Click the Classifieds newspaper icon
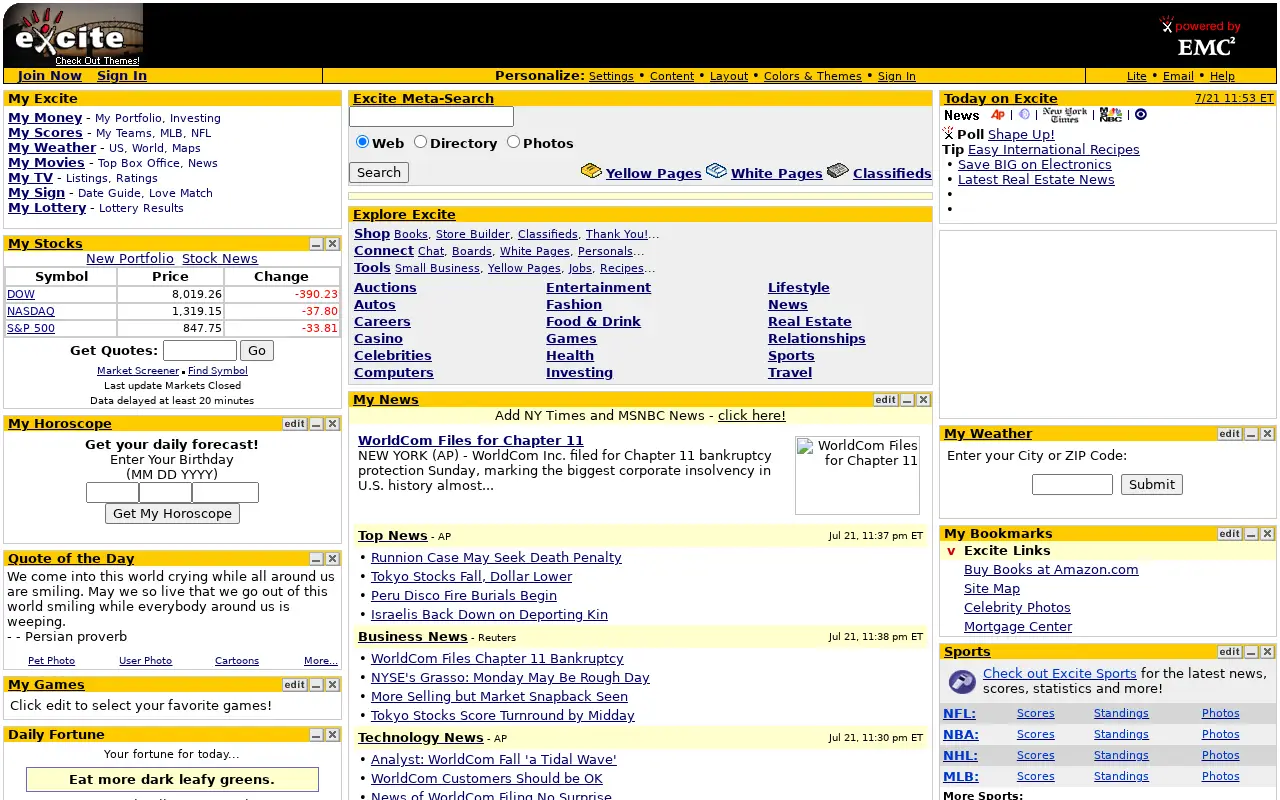The height and width of the screenshot is (800, 1280). pyautogui.click(x=838, y=172)
